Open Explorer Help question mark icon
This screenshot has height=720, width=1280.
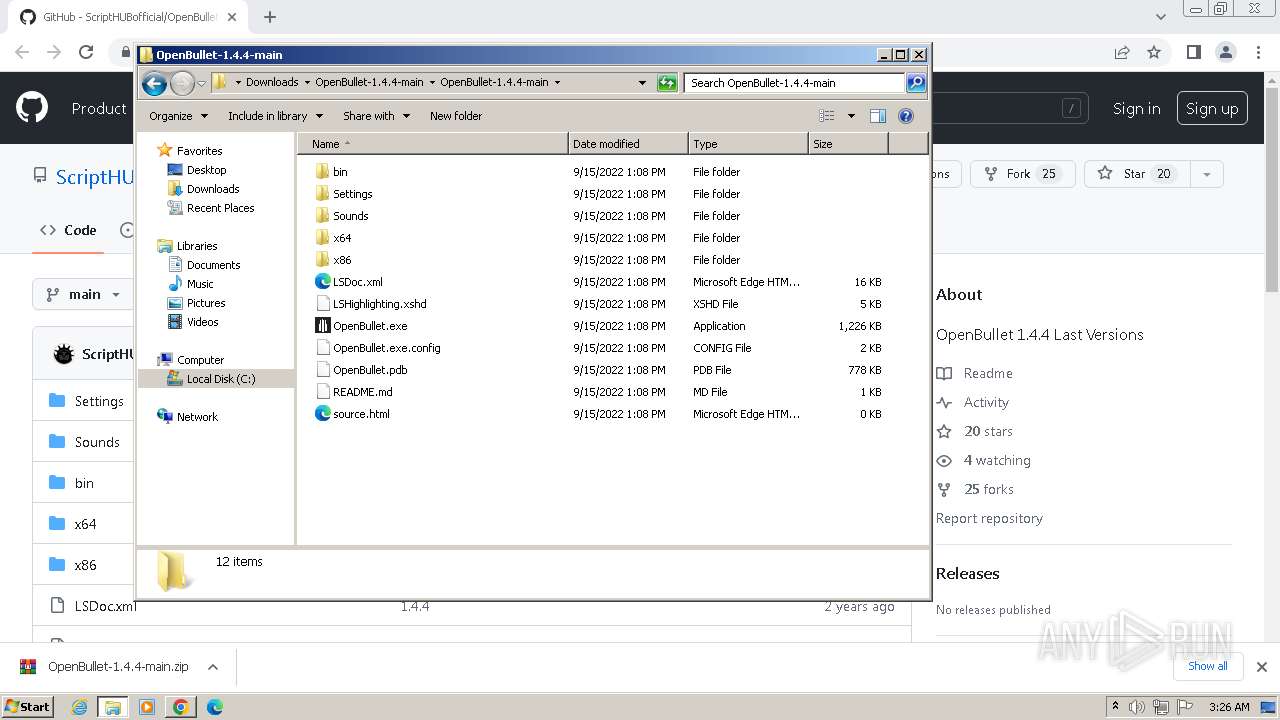pos(906,116)
